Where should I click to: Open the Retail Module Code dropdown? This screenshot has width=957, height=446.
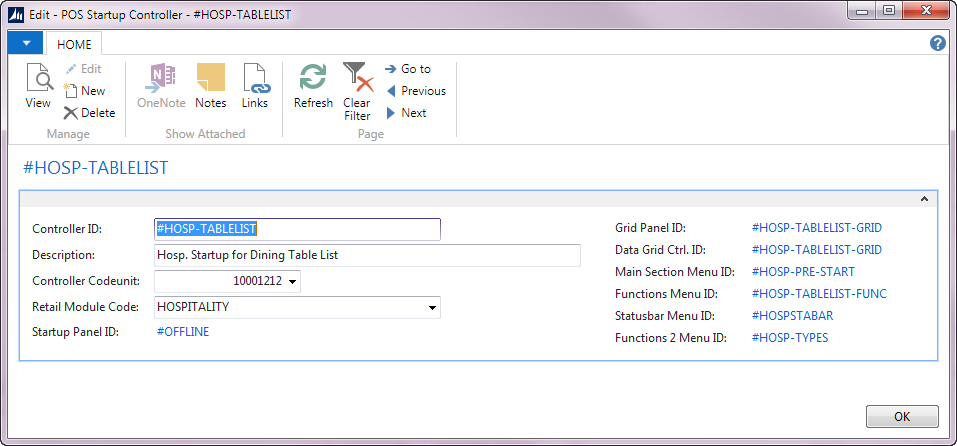pos(432,308)
